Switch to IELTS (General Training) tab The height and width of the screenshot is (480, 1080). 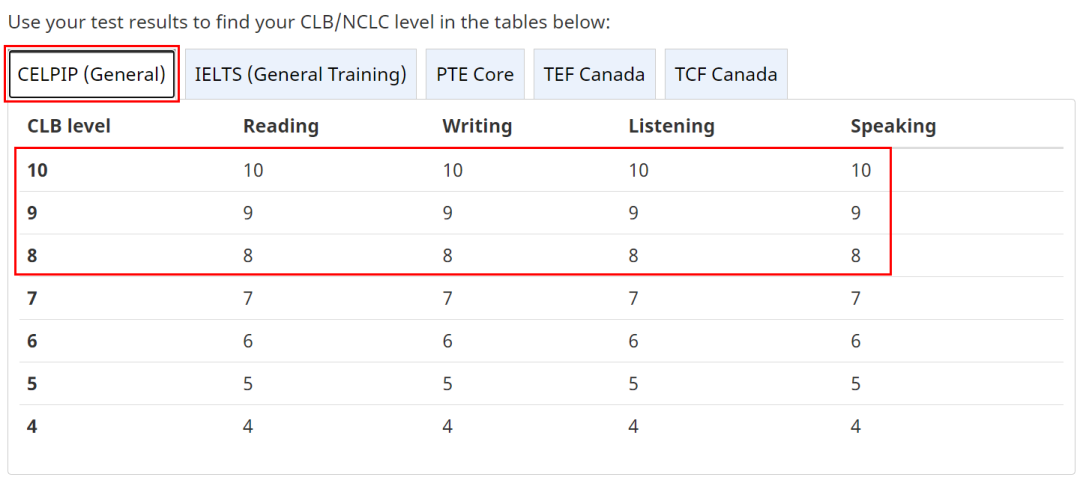[x=300, y=74]
